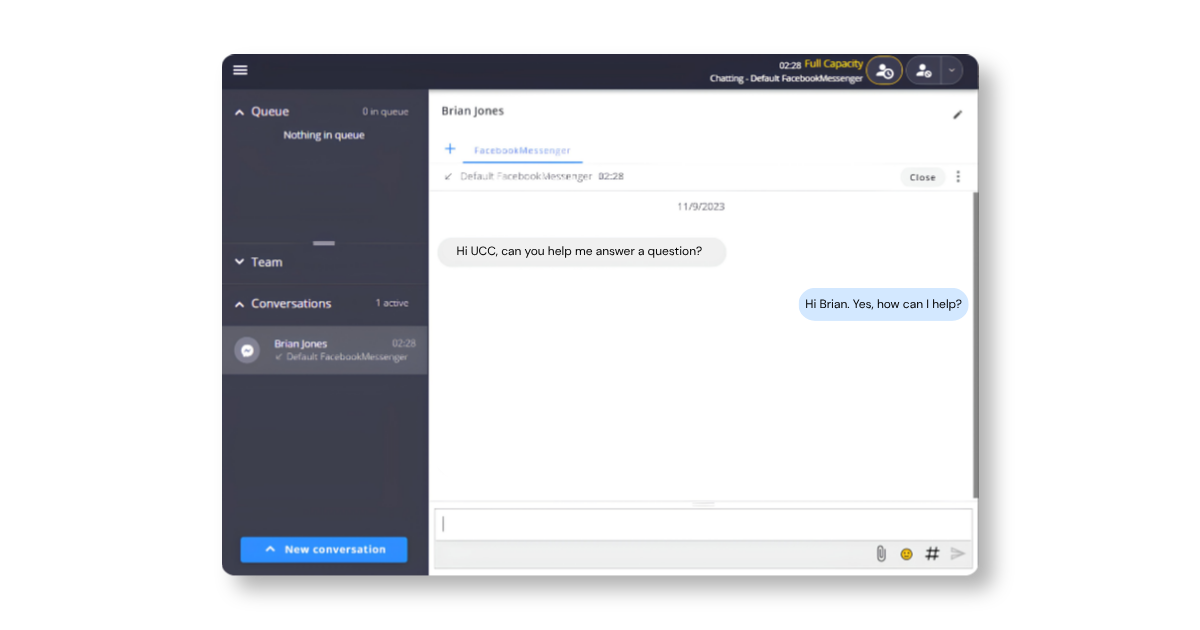Insert a canned response with hash icon
The width and height of the screenshot is (1200, 630).
point(932,553)
